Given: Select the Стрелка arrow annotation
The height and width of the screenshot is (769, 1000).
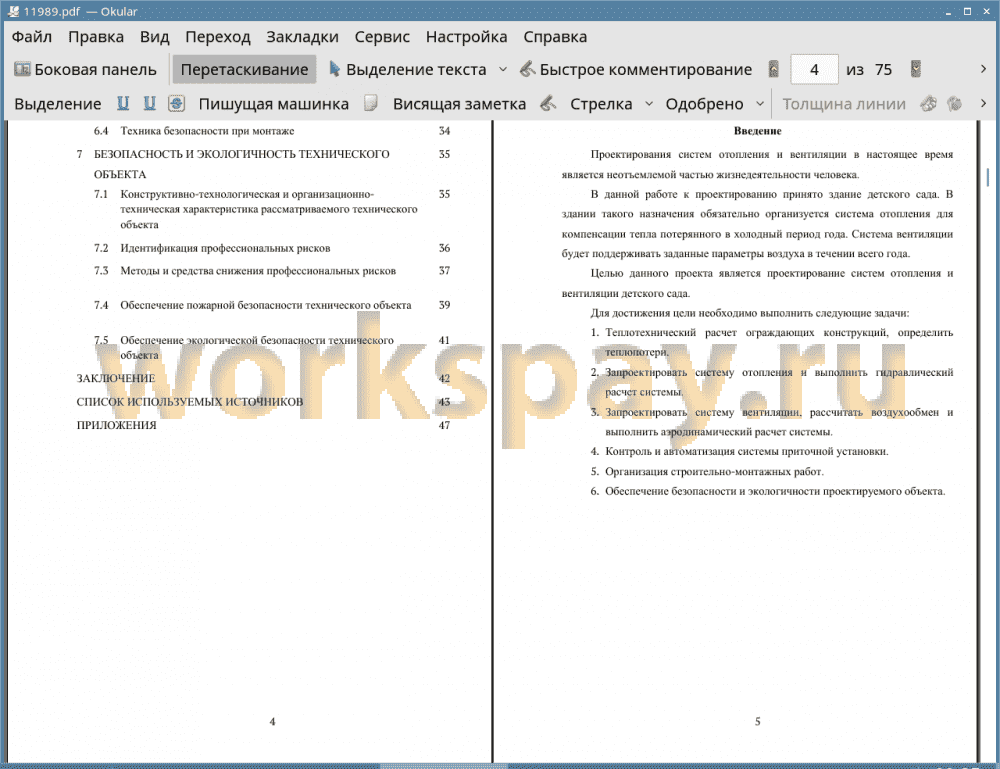Looking at the screenshot, I should pos(601,104).
